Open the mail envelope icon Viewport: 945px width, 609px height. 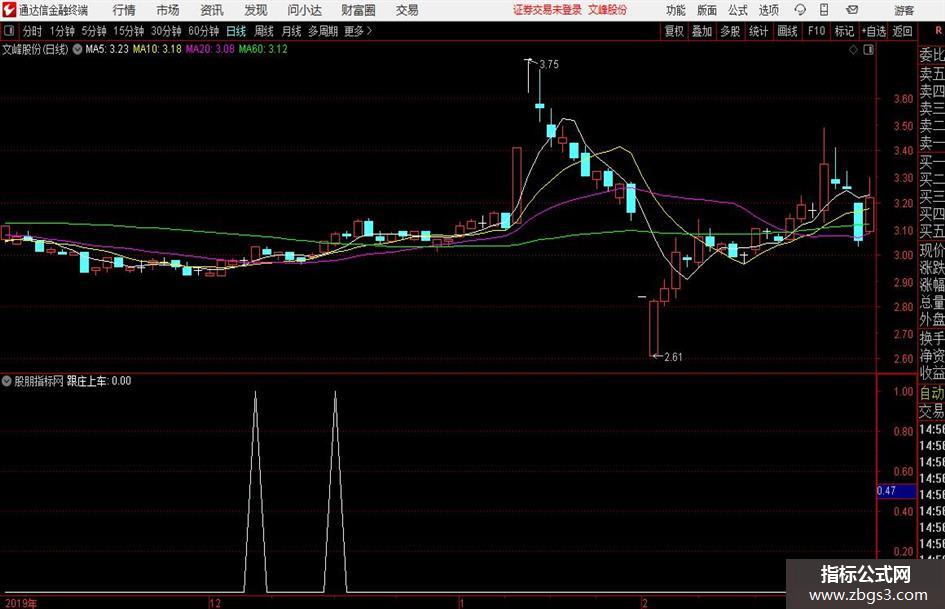852,10
